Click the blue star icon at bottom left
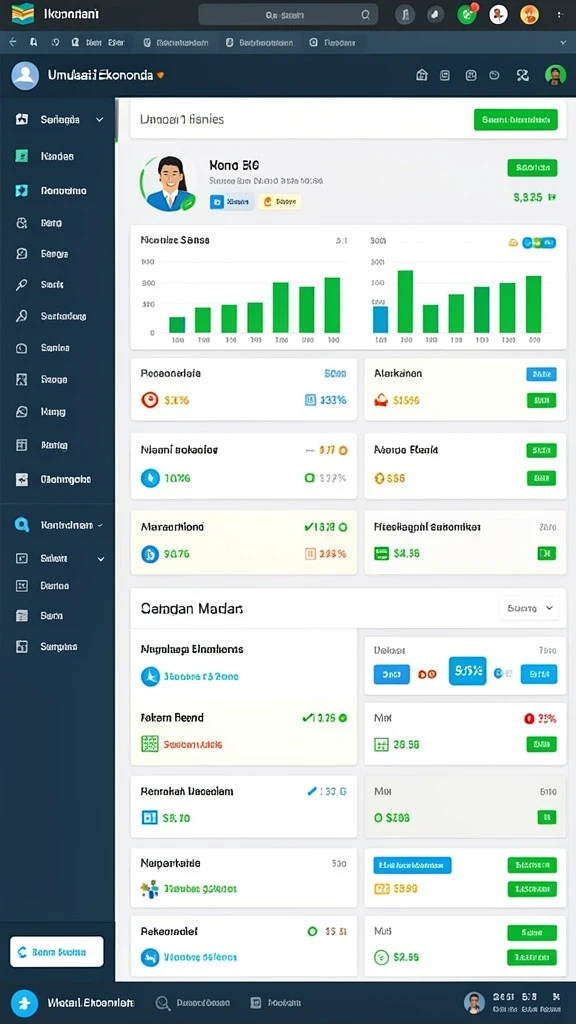 click(x=24, y=1002)
